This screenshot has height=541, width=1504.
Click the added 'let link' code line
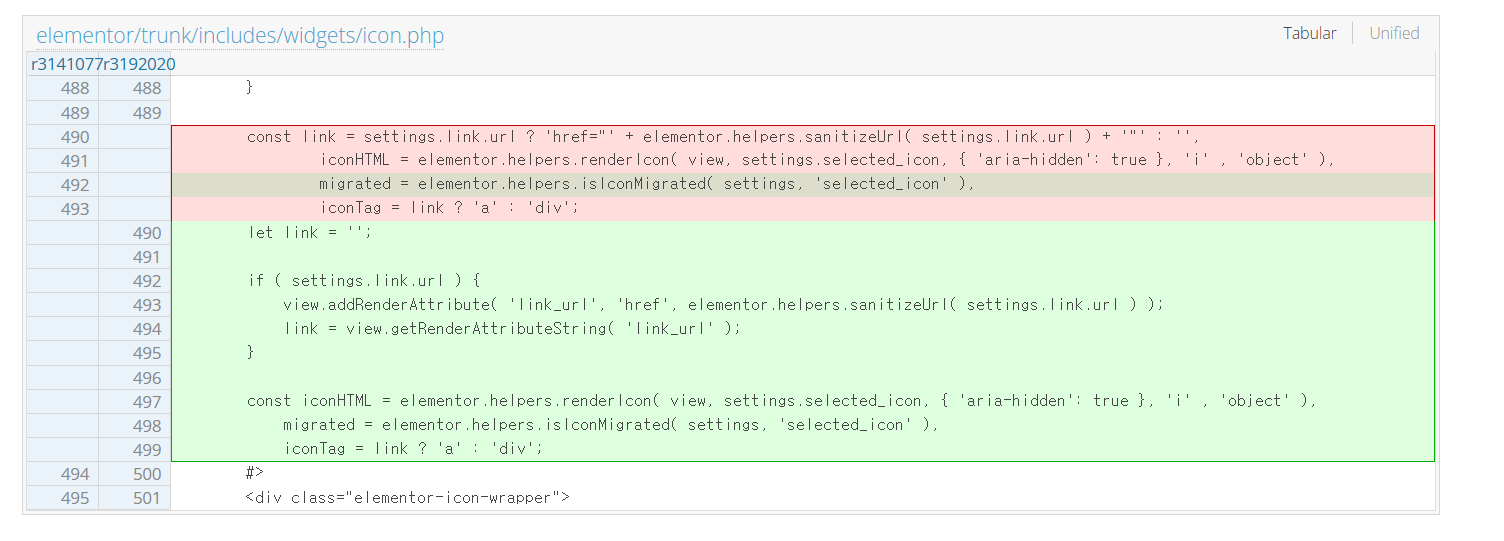(803, 233)
